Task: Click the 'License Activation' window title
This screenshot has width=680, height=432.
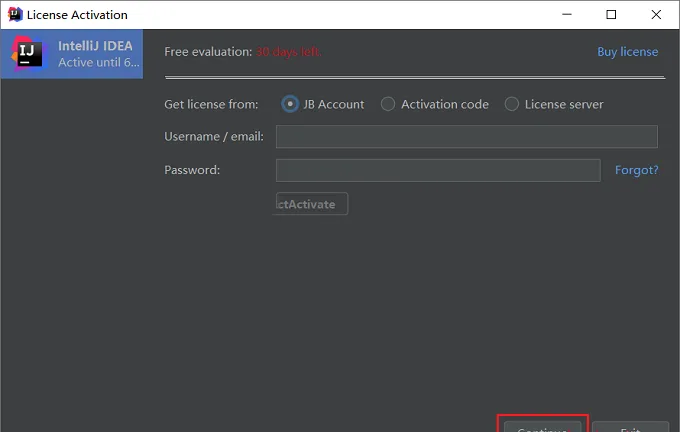Action: click(x=77, y=15)
